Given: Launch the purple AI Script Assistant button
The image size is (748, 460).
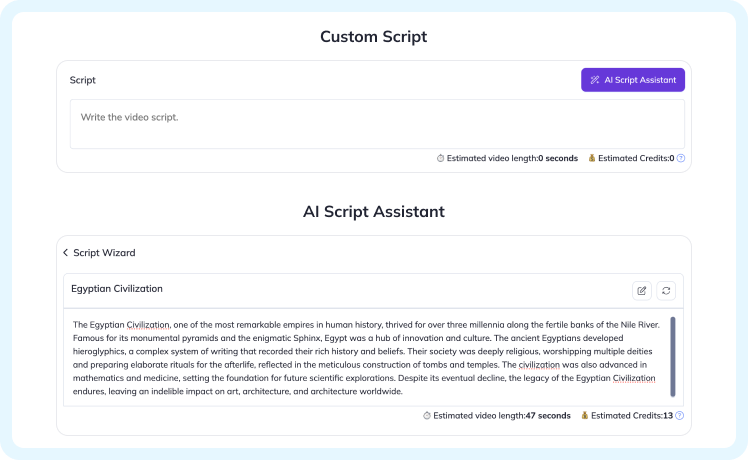Looking at the screenshot, I should 633,80.
